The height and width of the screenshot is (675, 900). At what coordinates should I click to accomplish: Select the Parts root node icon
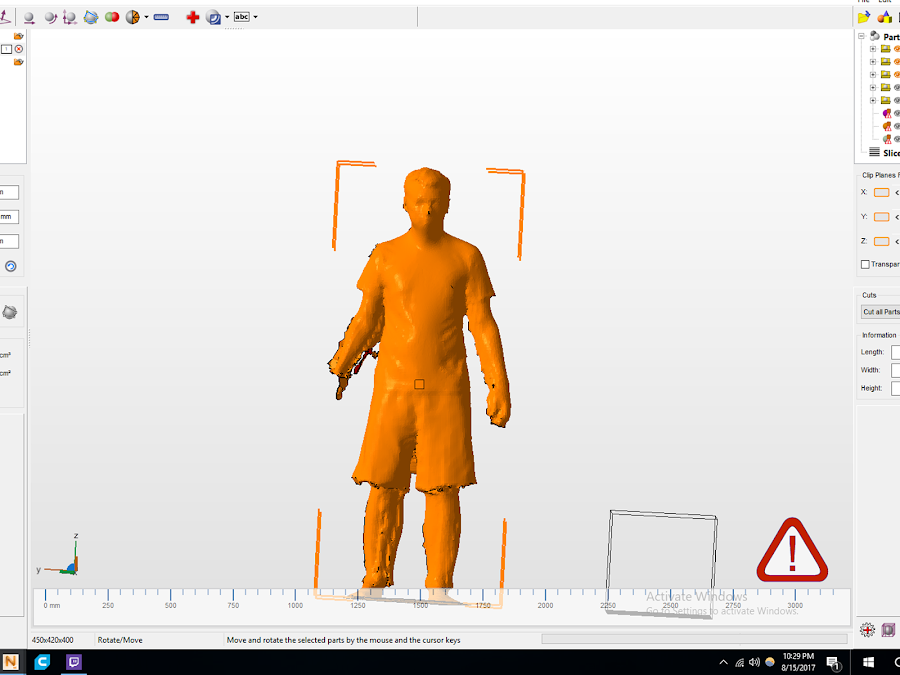[x=875, y=36]
